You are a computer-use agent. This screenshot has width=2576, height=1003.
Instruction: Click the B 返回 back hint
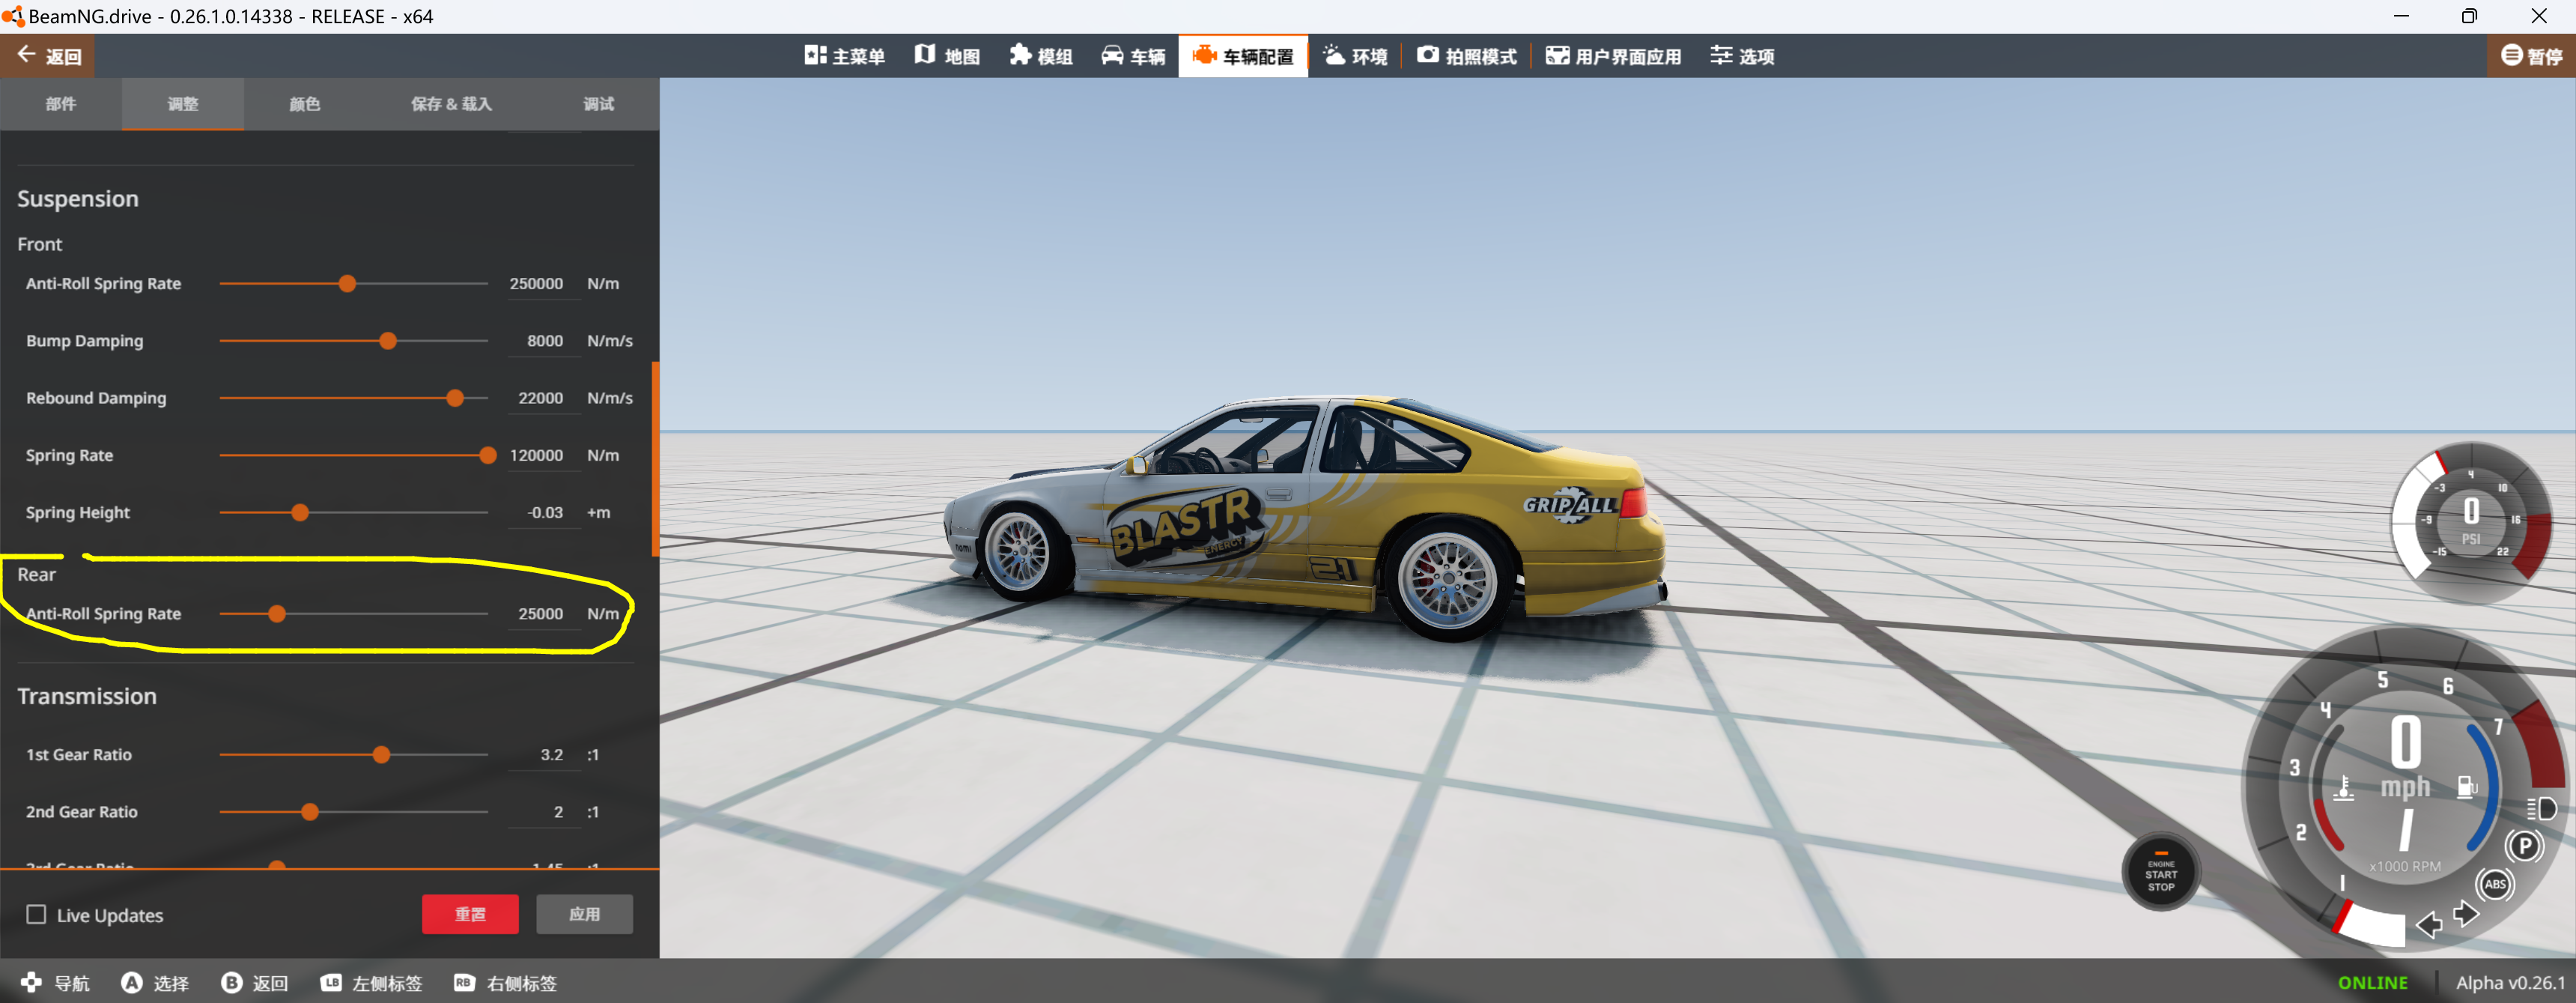[x=255, y=983]
